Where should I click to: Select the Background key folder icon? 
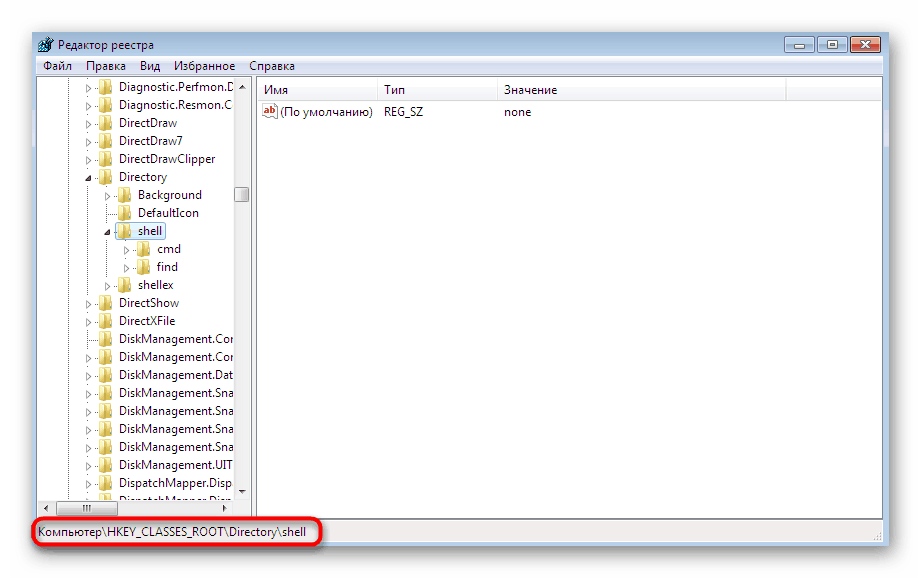pyautogui.click(x=125, y=195)
